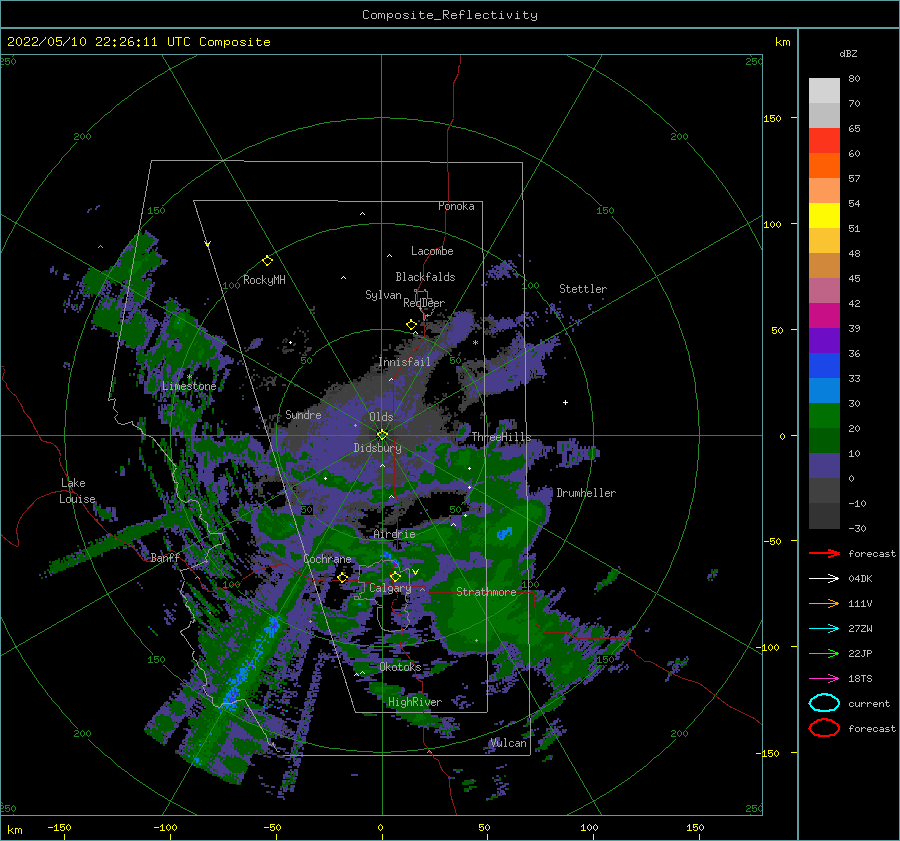
Task: Click the yellow diamond marker under Cochrane
Action: coord(343,577)
